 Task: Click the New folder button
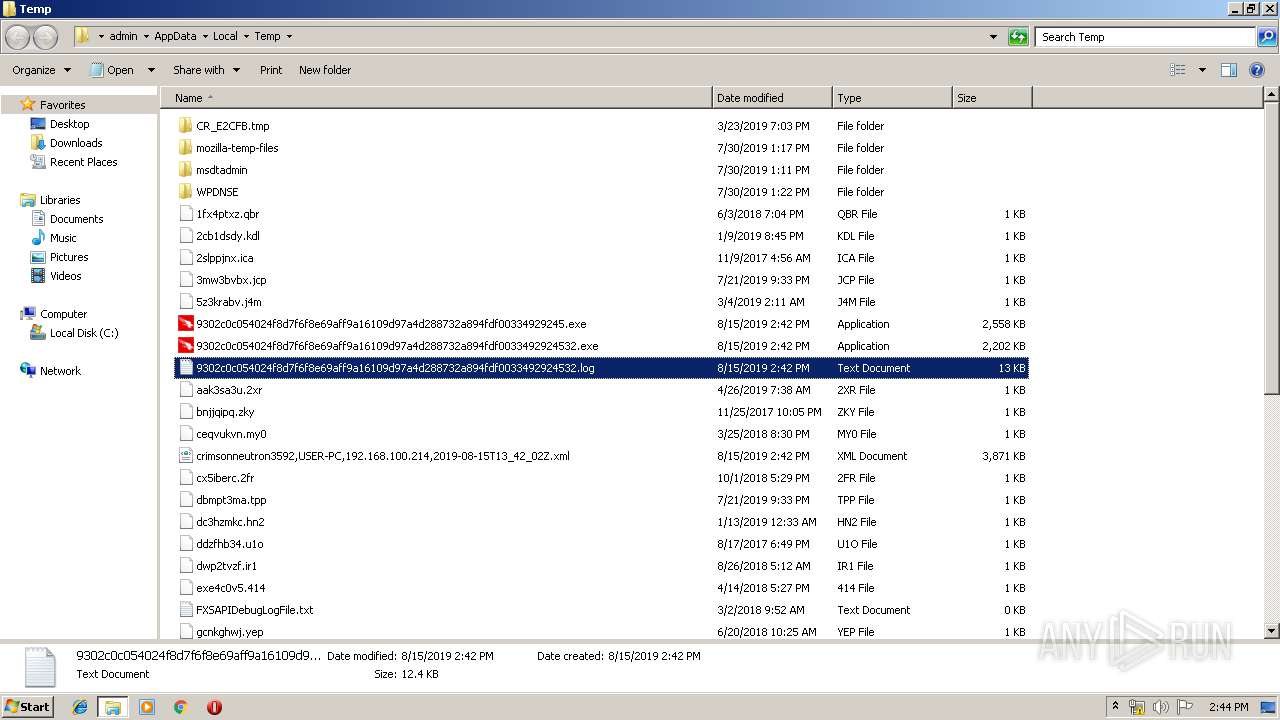click(325, 70)
